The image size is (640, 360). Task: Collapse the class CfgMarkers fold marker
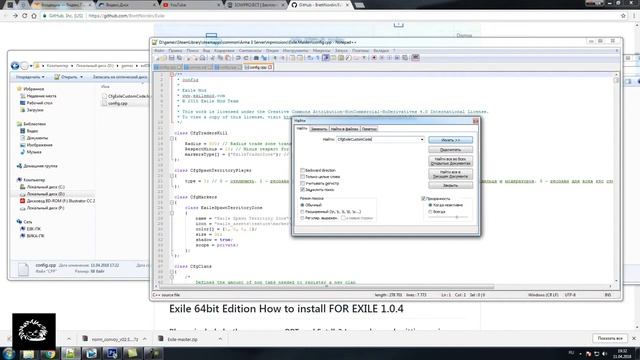coord(172,202)
